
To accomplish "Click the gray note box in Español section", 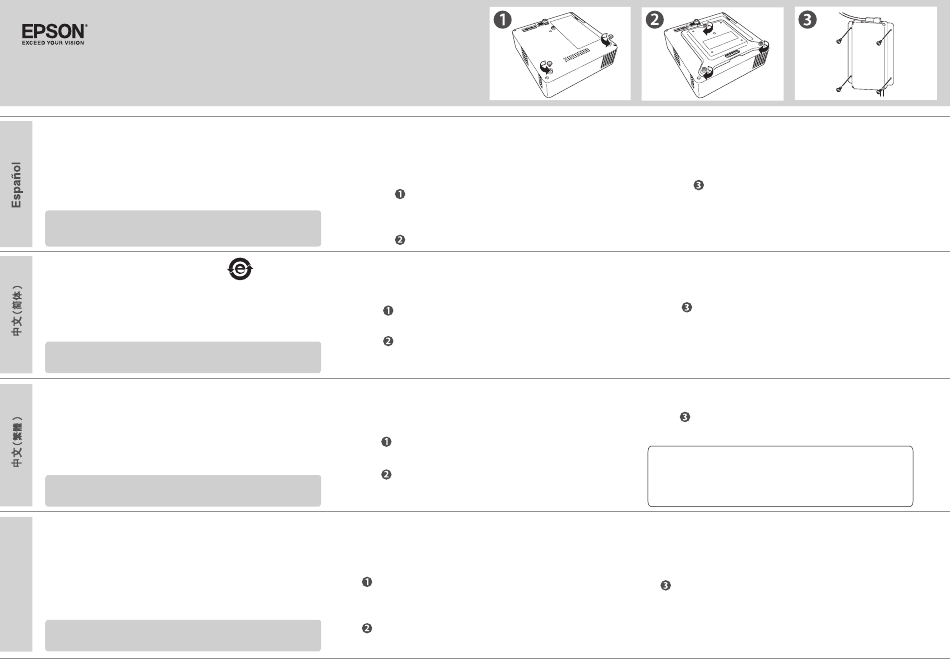I will 183,228.
